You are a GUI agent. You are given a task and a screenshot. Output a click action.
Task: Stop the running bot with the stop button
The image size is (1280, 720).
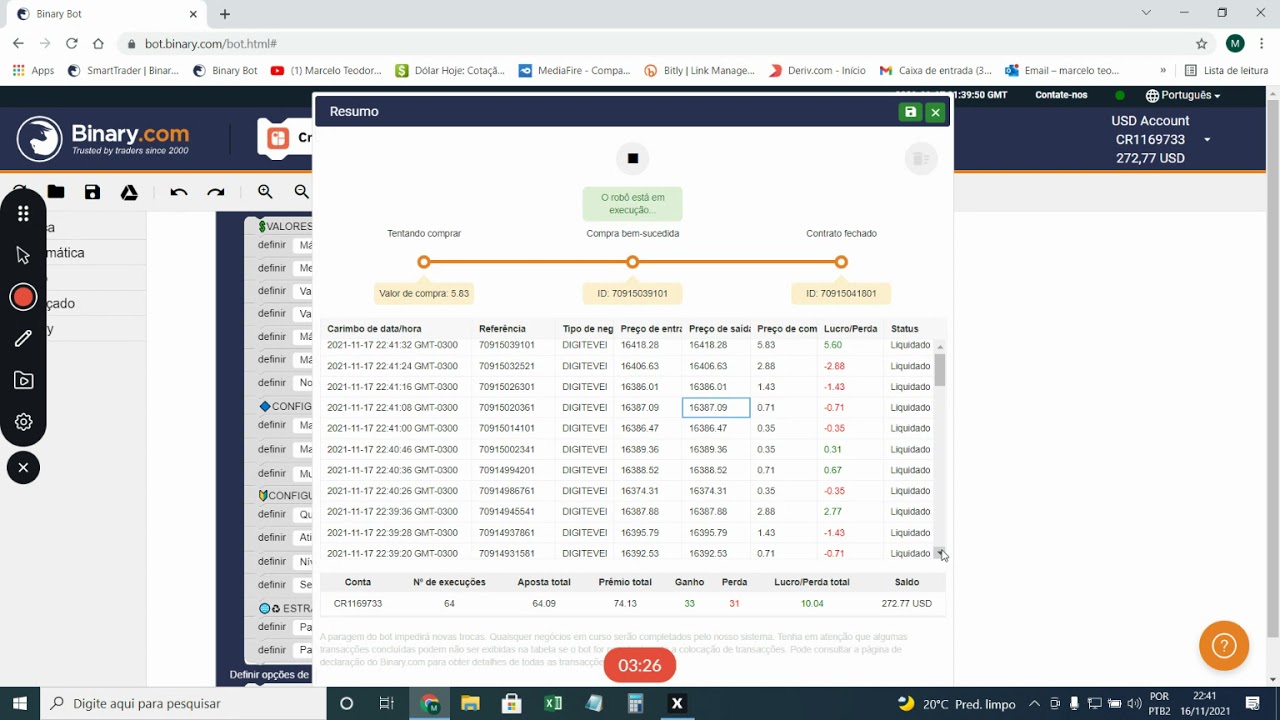click(632, 158)
